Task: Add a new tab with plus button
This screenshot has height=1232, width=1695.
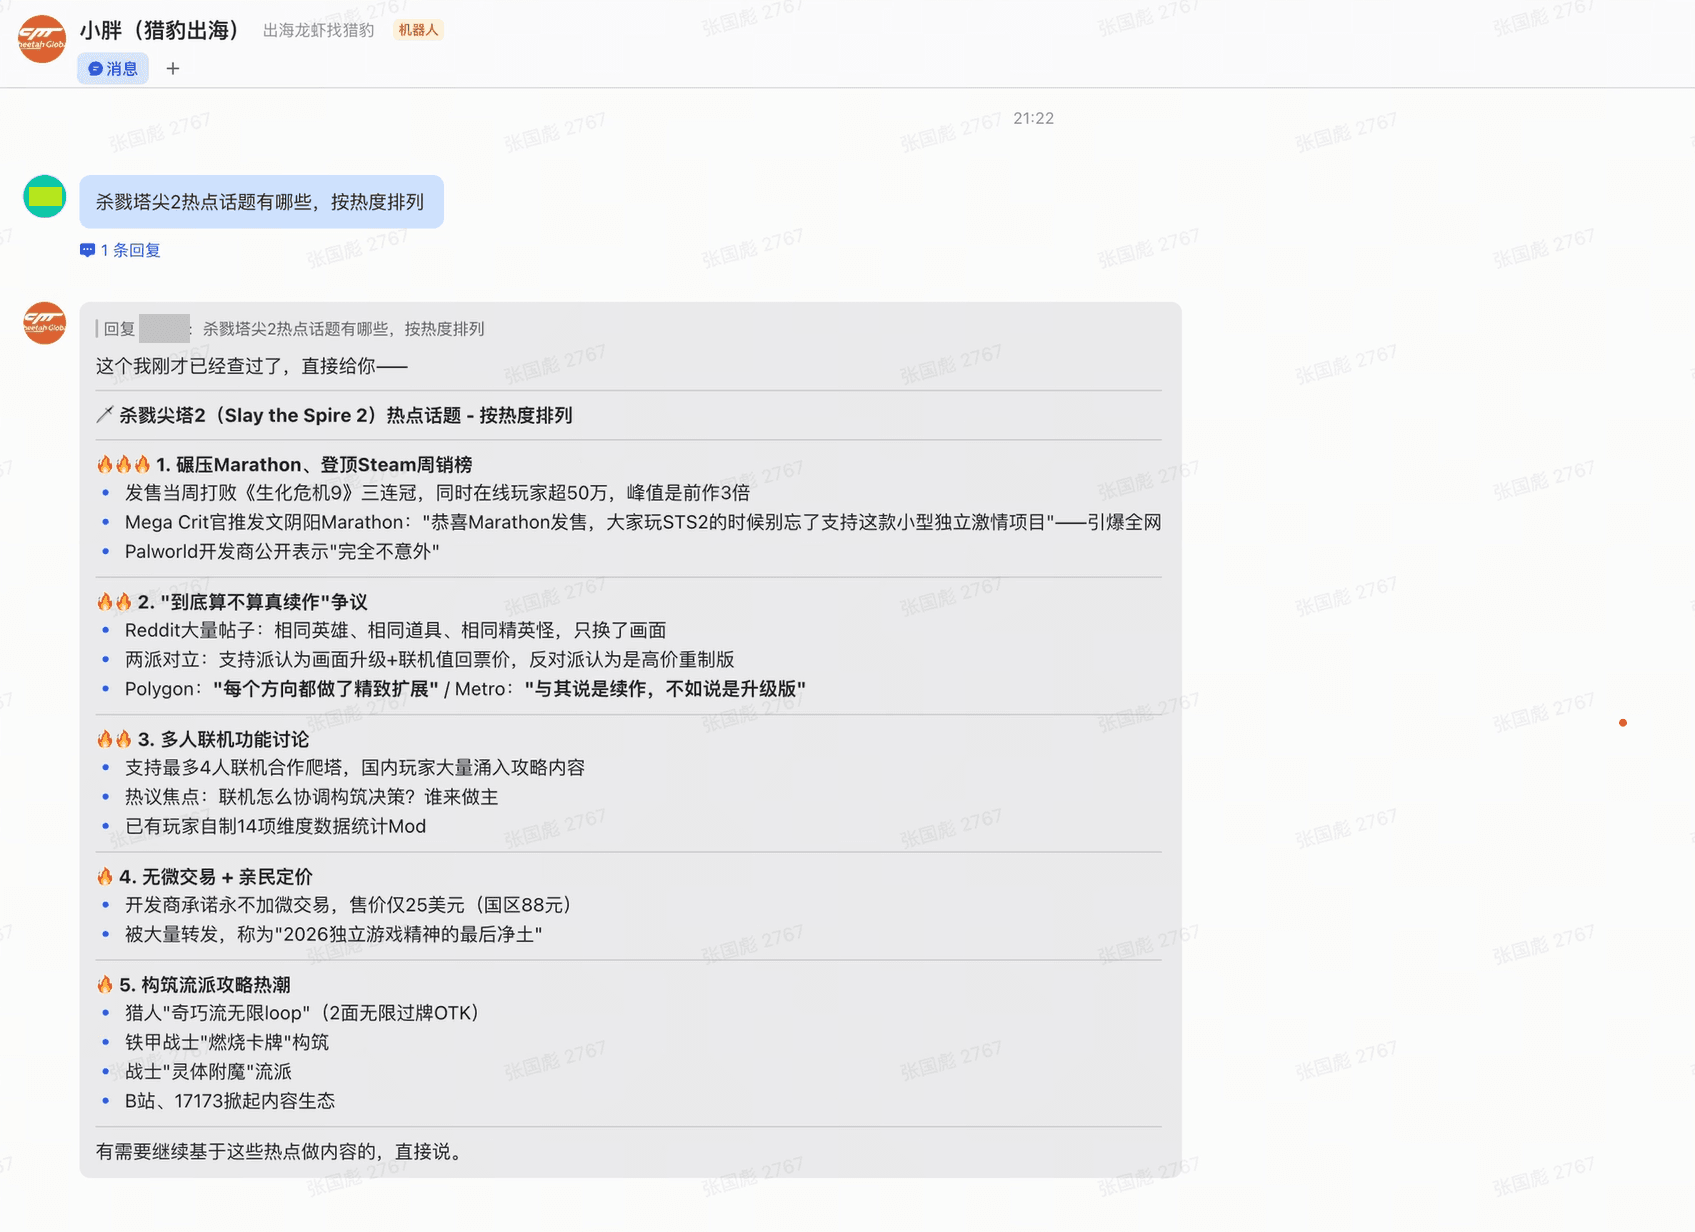Action: 173,69
